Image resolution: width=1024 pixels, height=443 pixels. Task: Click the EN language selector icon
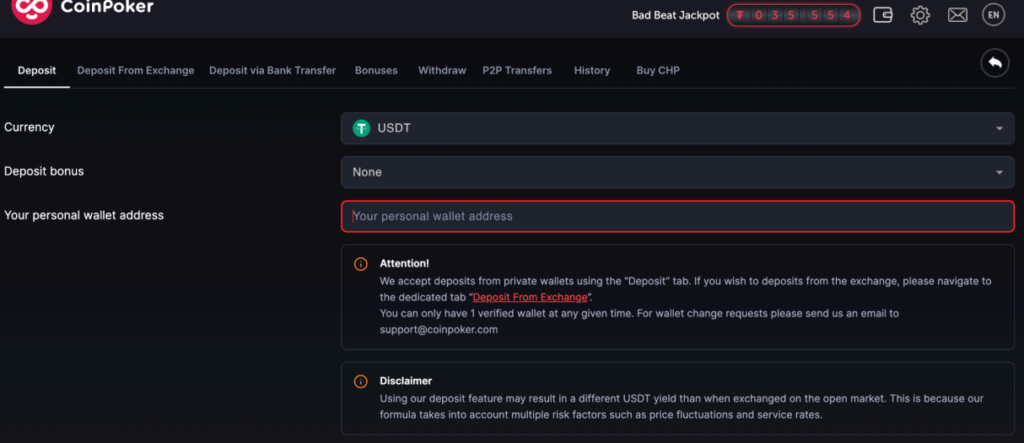993,14
